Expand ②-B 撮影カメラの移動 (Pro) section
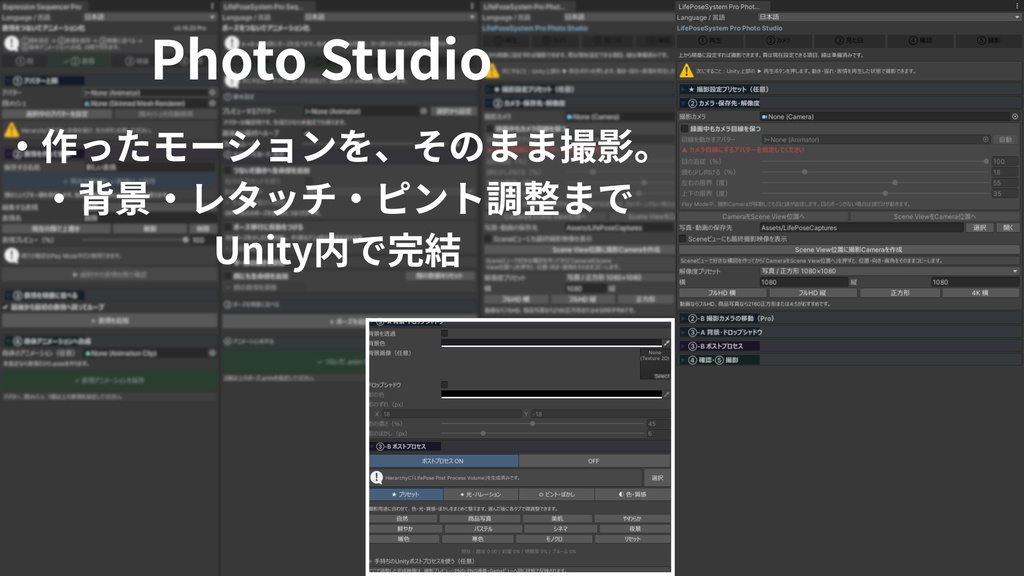 [849, 318]
